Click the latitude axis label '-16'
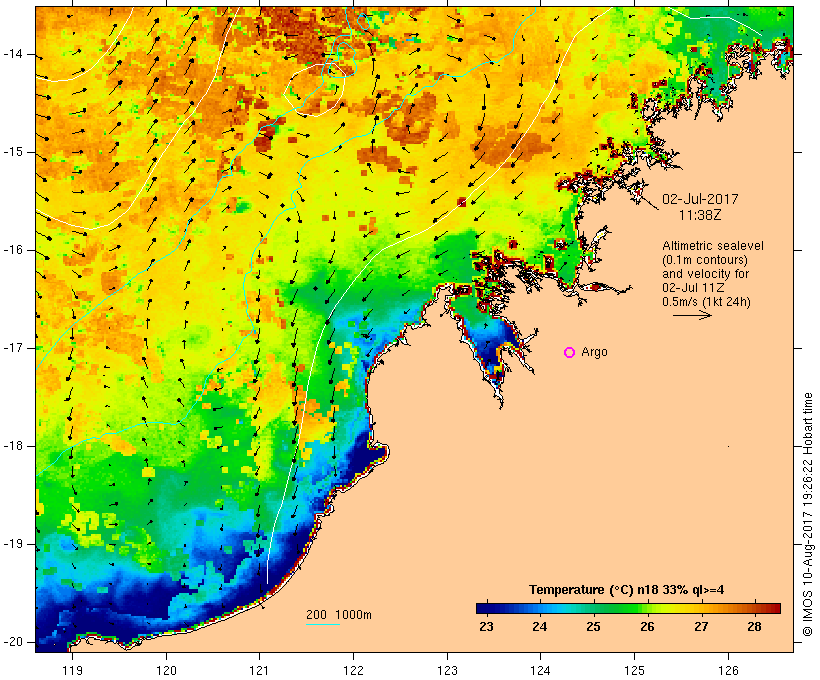The width and height of the screenshot is (820, 680). pyautogui.click(x=13, y=250)
